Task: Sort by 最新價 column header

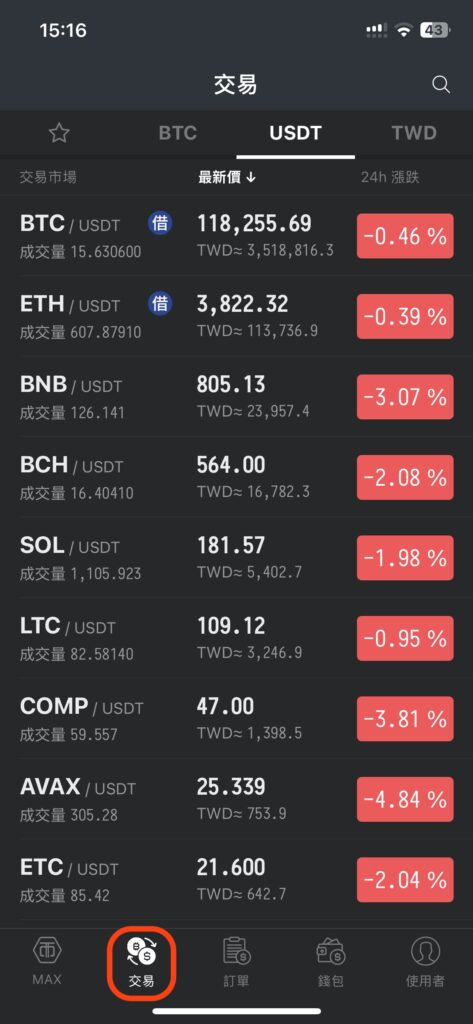Action: coord(227,177)
